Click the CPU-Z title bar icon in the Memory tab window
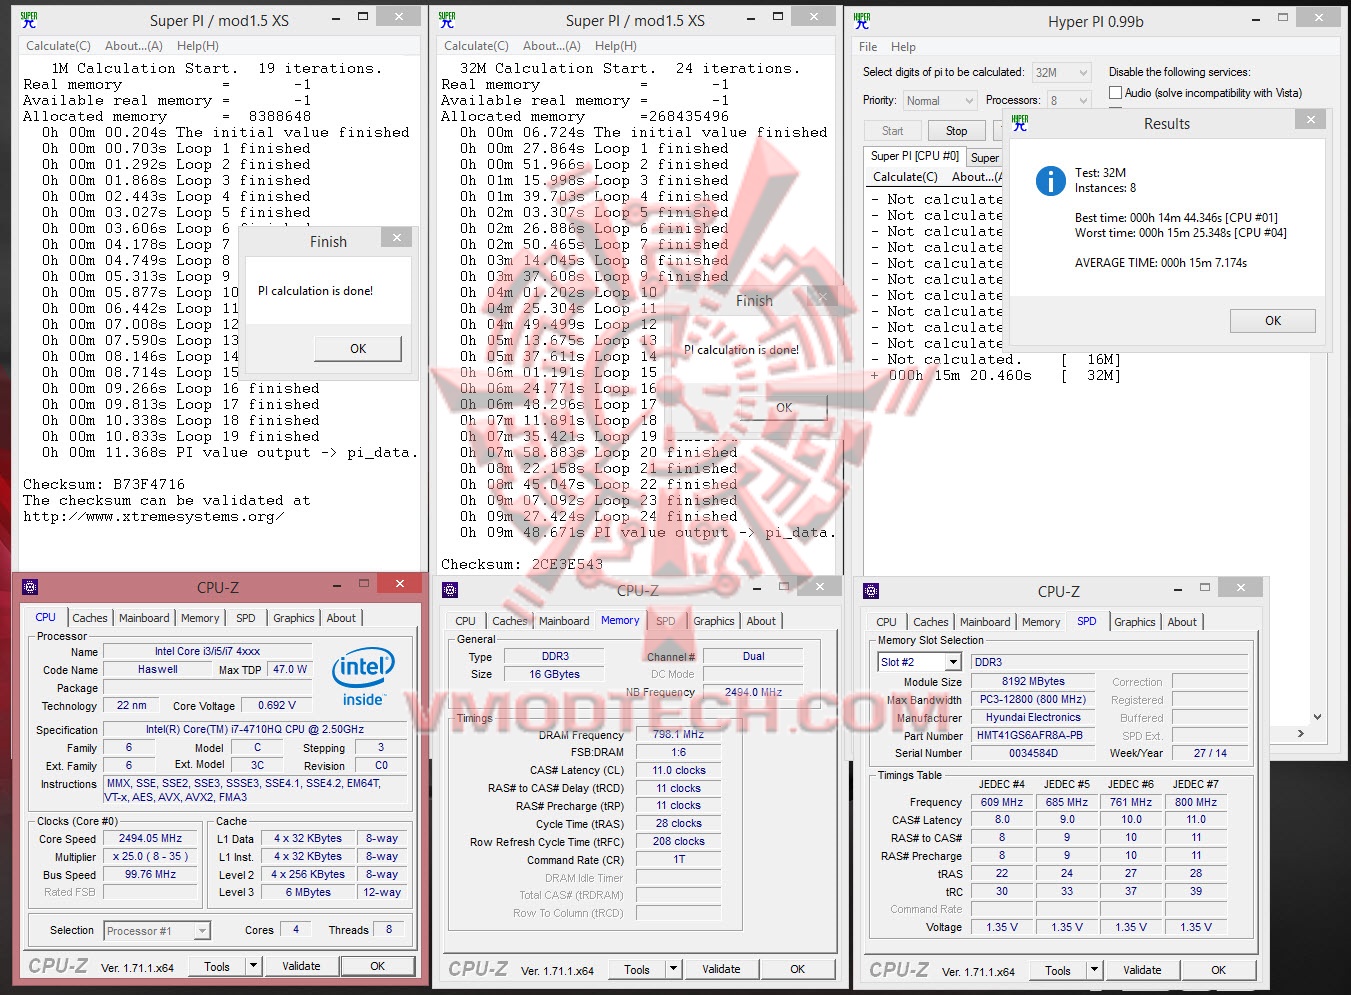Screen dimensions: 1351x995 pos(450,590)
